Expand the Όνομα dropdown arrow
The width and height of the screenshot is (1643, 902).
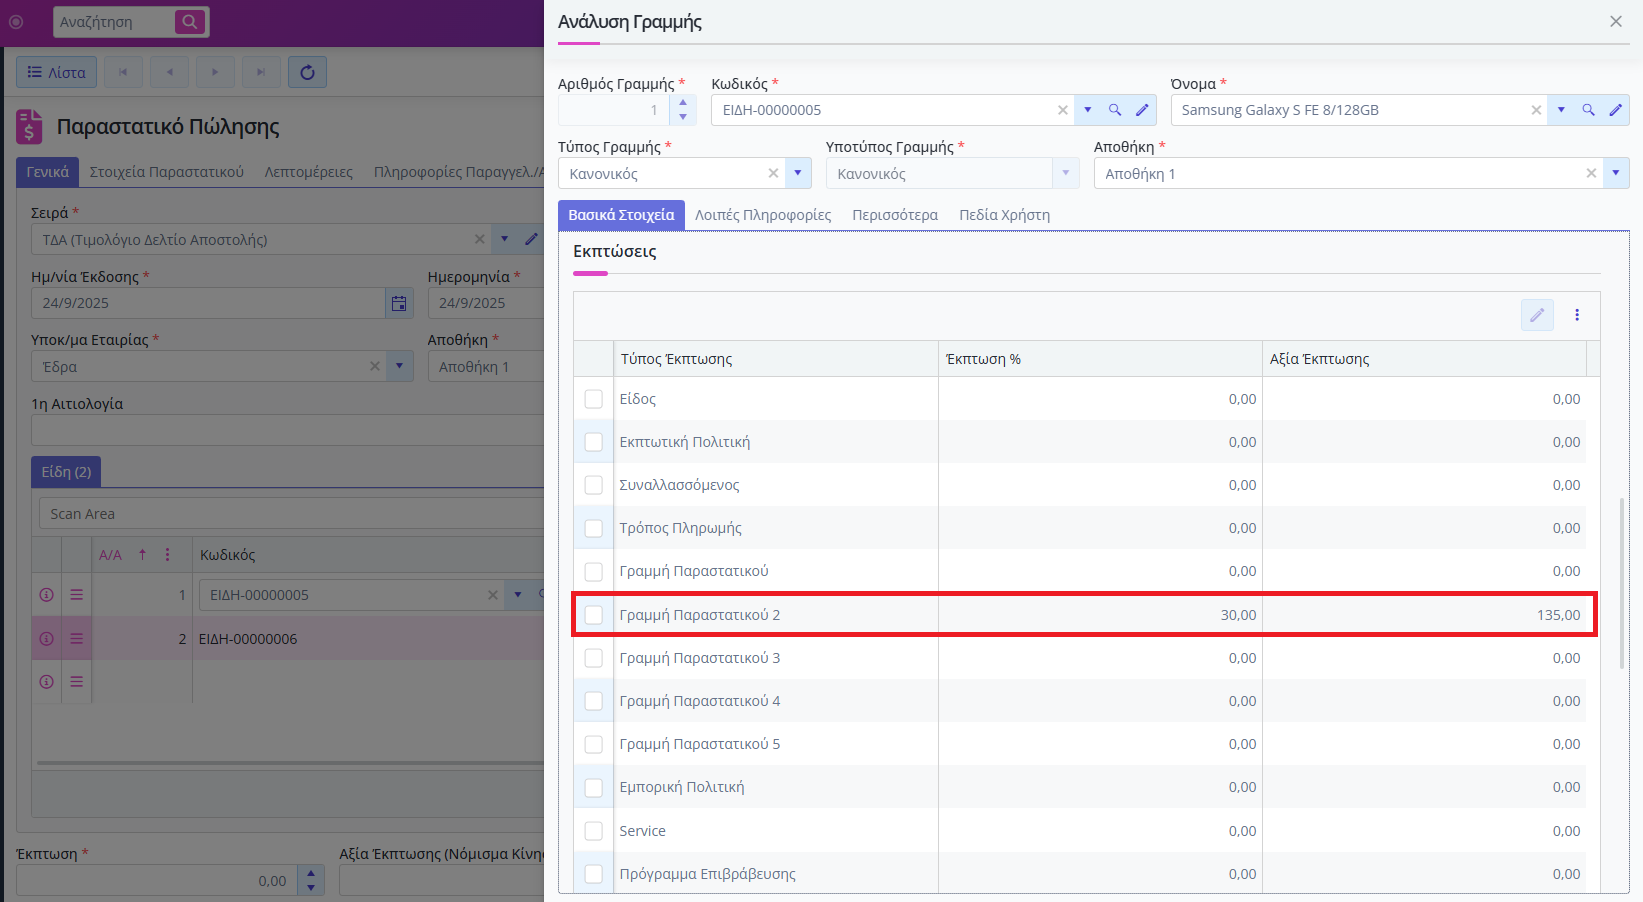coord(1561,110)
